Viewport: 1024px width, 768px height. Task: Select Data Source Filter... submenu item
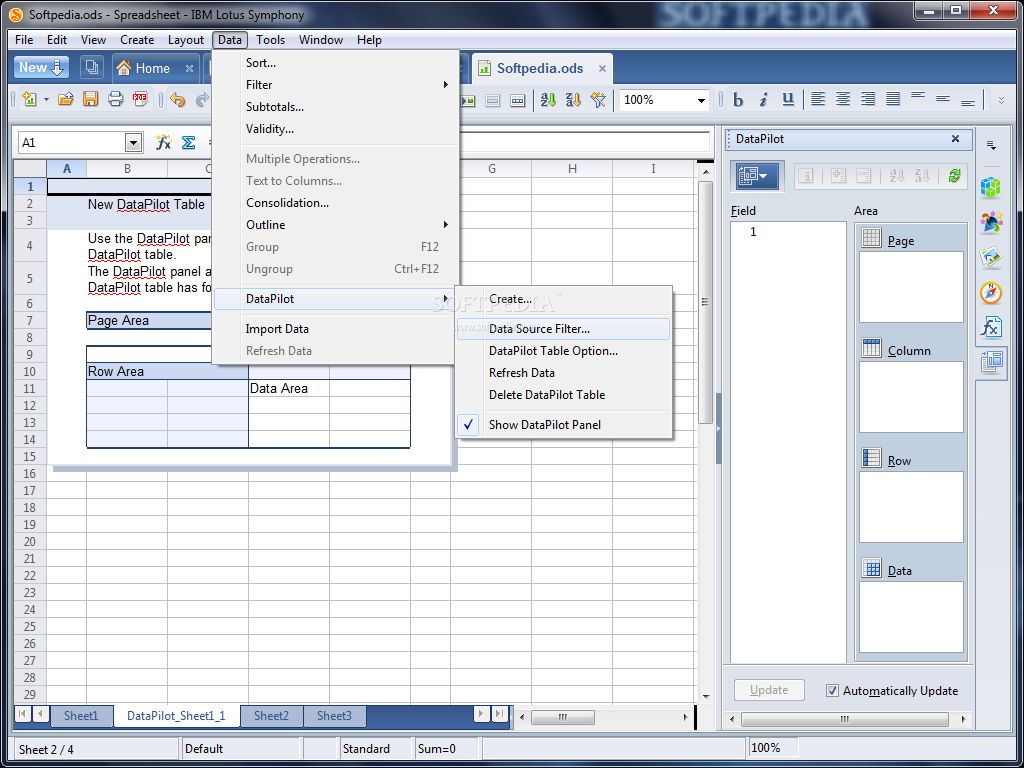pyautogui.click(x=564, y=329)
